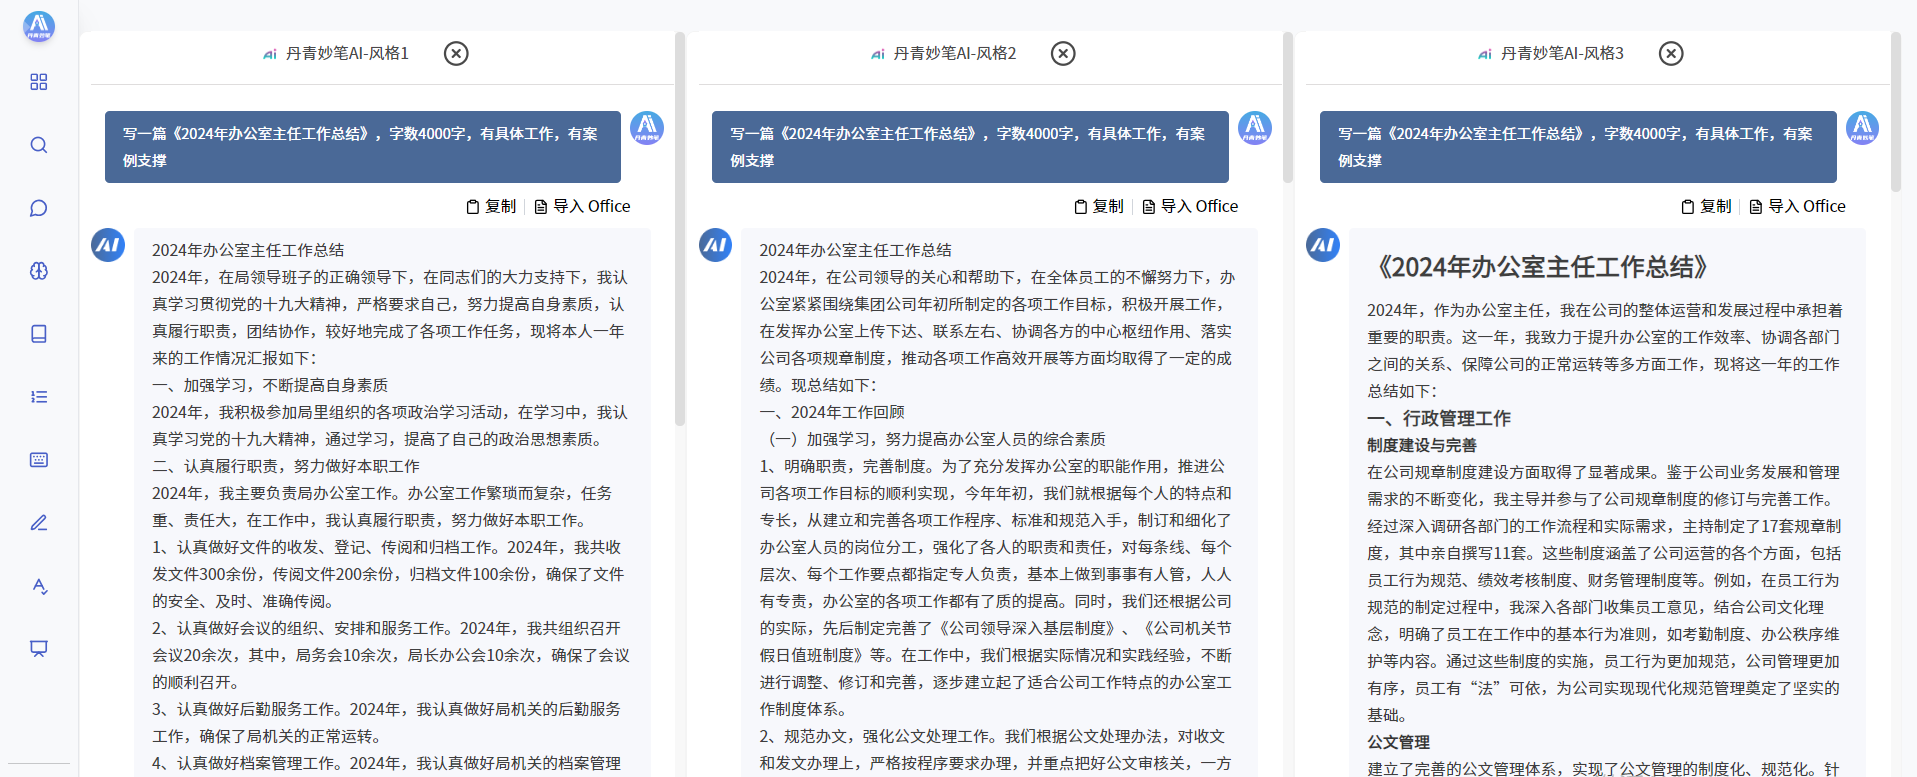Open the book icon in sidebar
1917x777 pixels.
(39, 334)
